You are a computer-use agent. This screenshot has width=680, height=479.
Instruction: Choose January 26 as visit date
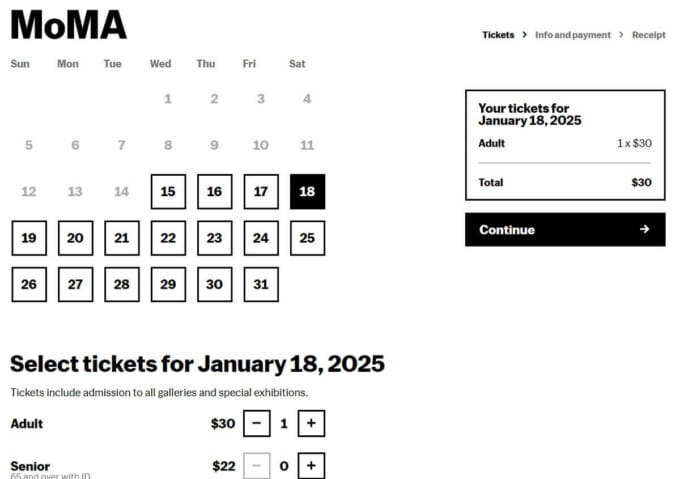pos(28,284)
